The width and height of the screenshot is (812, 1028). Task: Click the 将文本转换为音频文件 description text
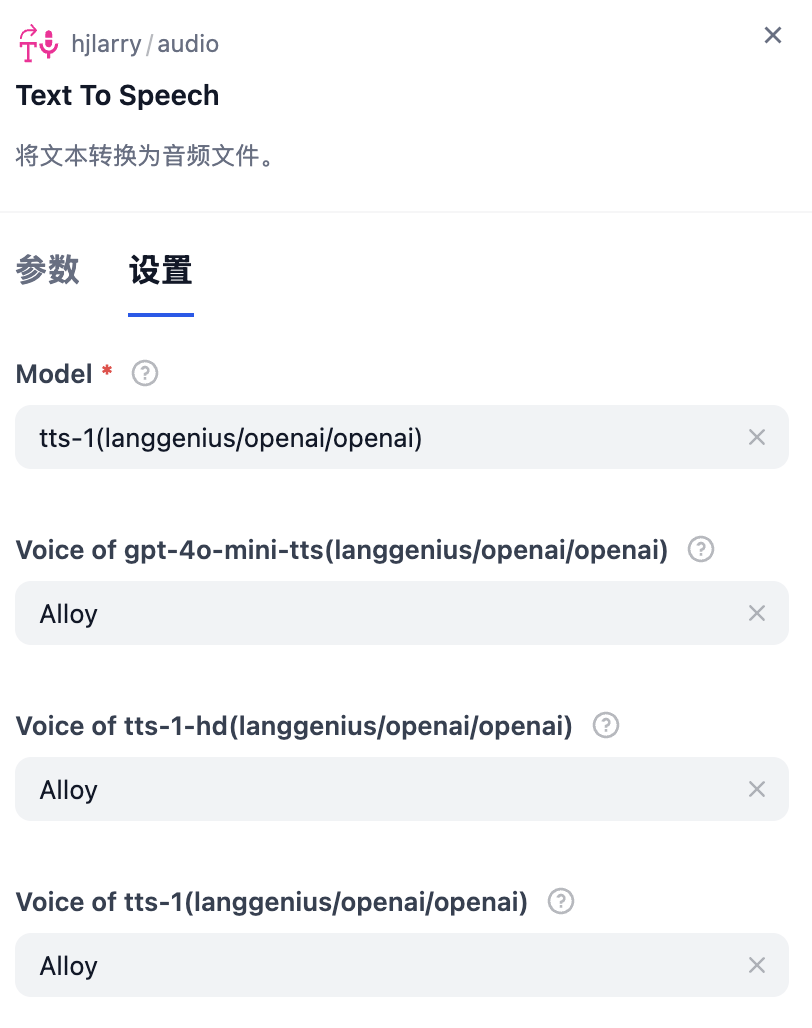pos(145,156)
